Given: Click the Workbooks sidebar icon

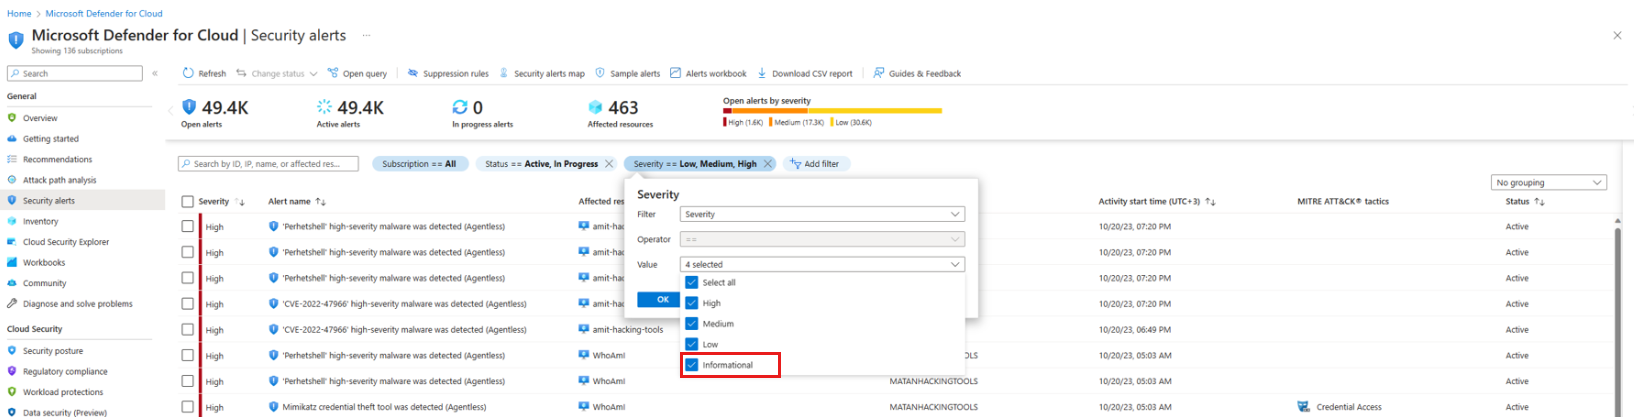Looking at the screenshot, I should [x=12, y=262].
